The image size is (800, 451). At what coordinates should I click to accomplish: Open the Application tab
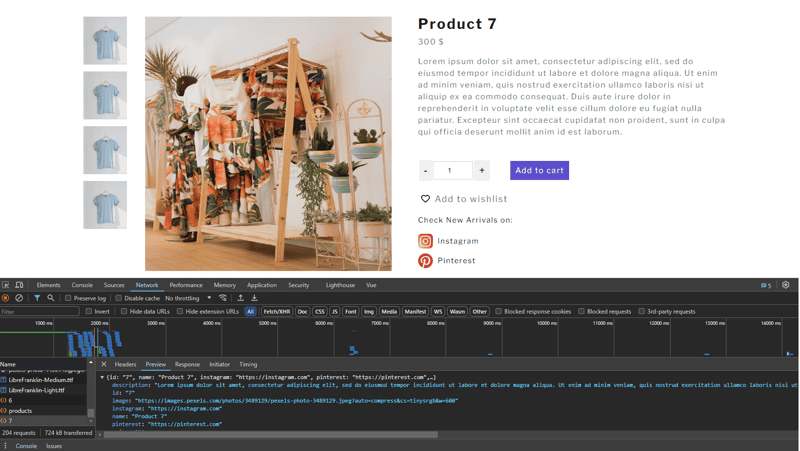click(x=262, y=285)
